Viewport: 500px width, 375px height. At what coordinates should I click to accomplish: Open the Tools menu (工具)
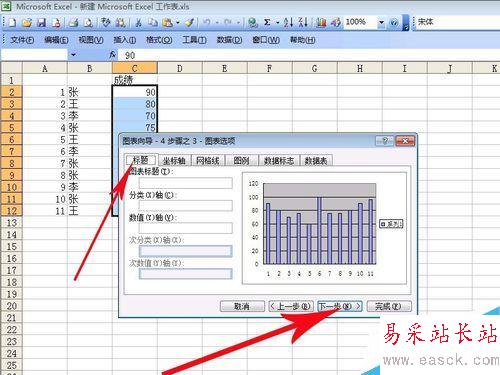click(x=194, y=40)
